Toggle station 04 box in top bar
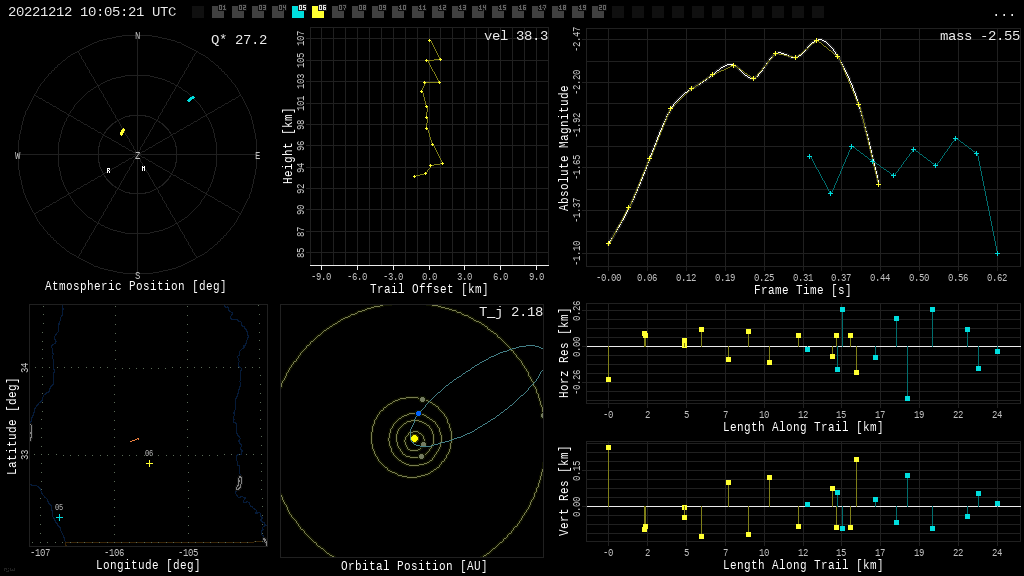This screenshot has width=1024, height=576. (278, 12)
